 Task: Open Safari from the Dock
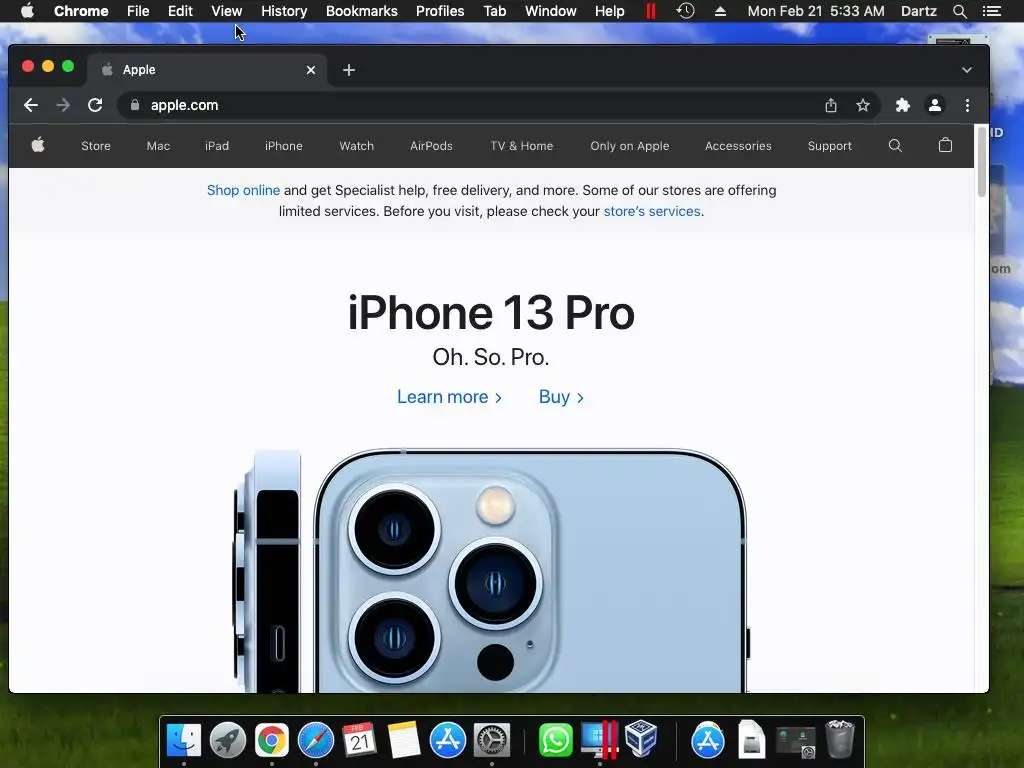(x=315, y=739)
